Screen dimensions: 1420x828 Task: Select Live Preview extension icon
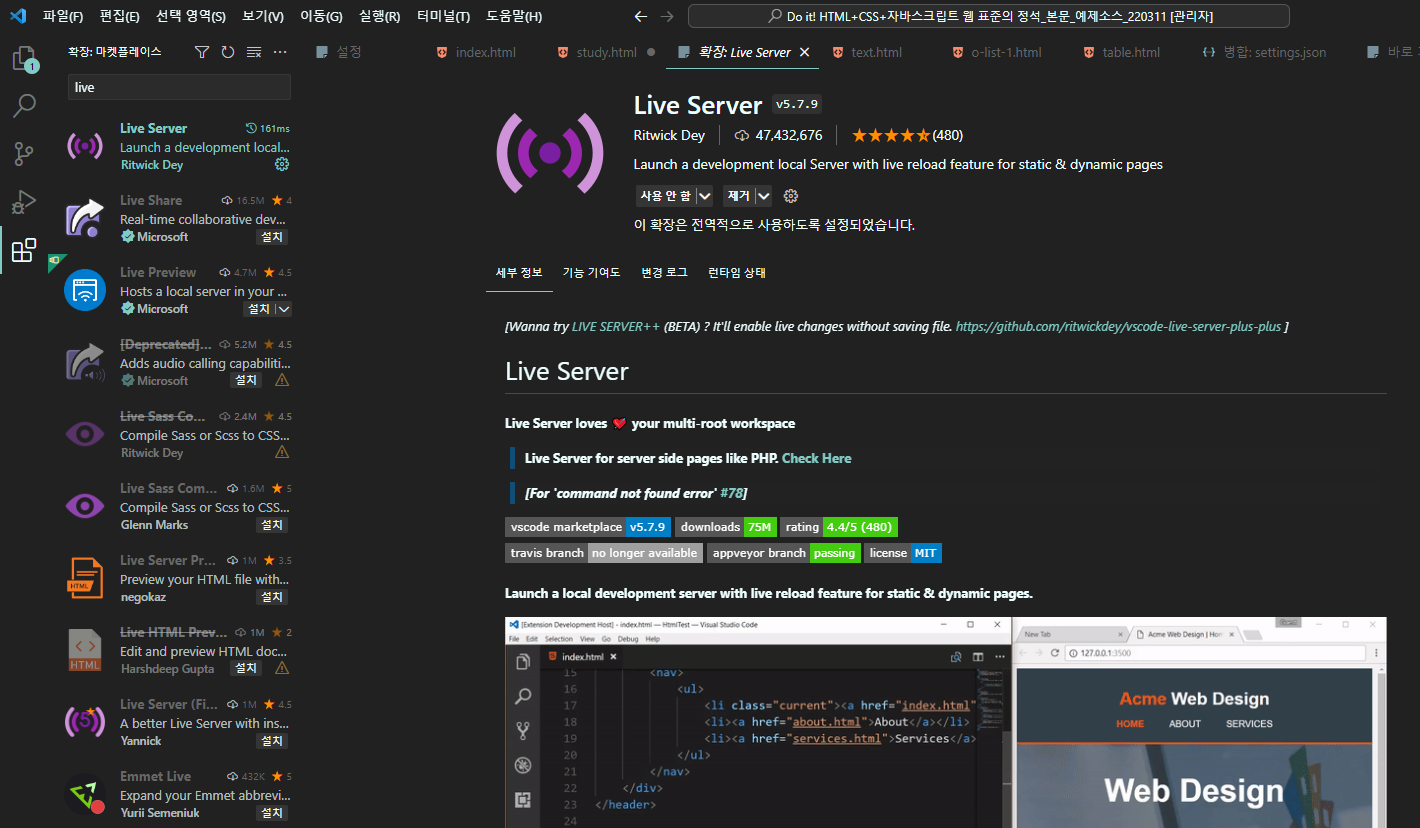(85, 290)
